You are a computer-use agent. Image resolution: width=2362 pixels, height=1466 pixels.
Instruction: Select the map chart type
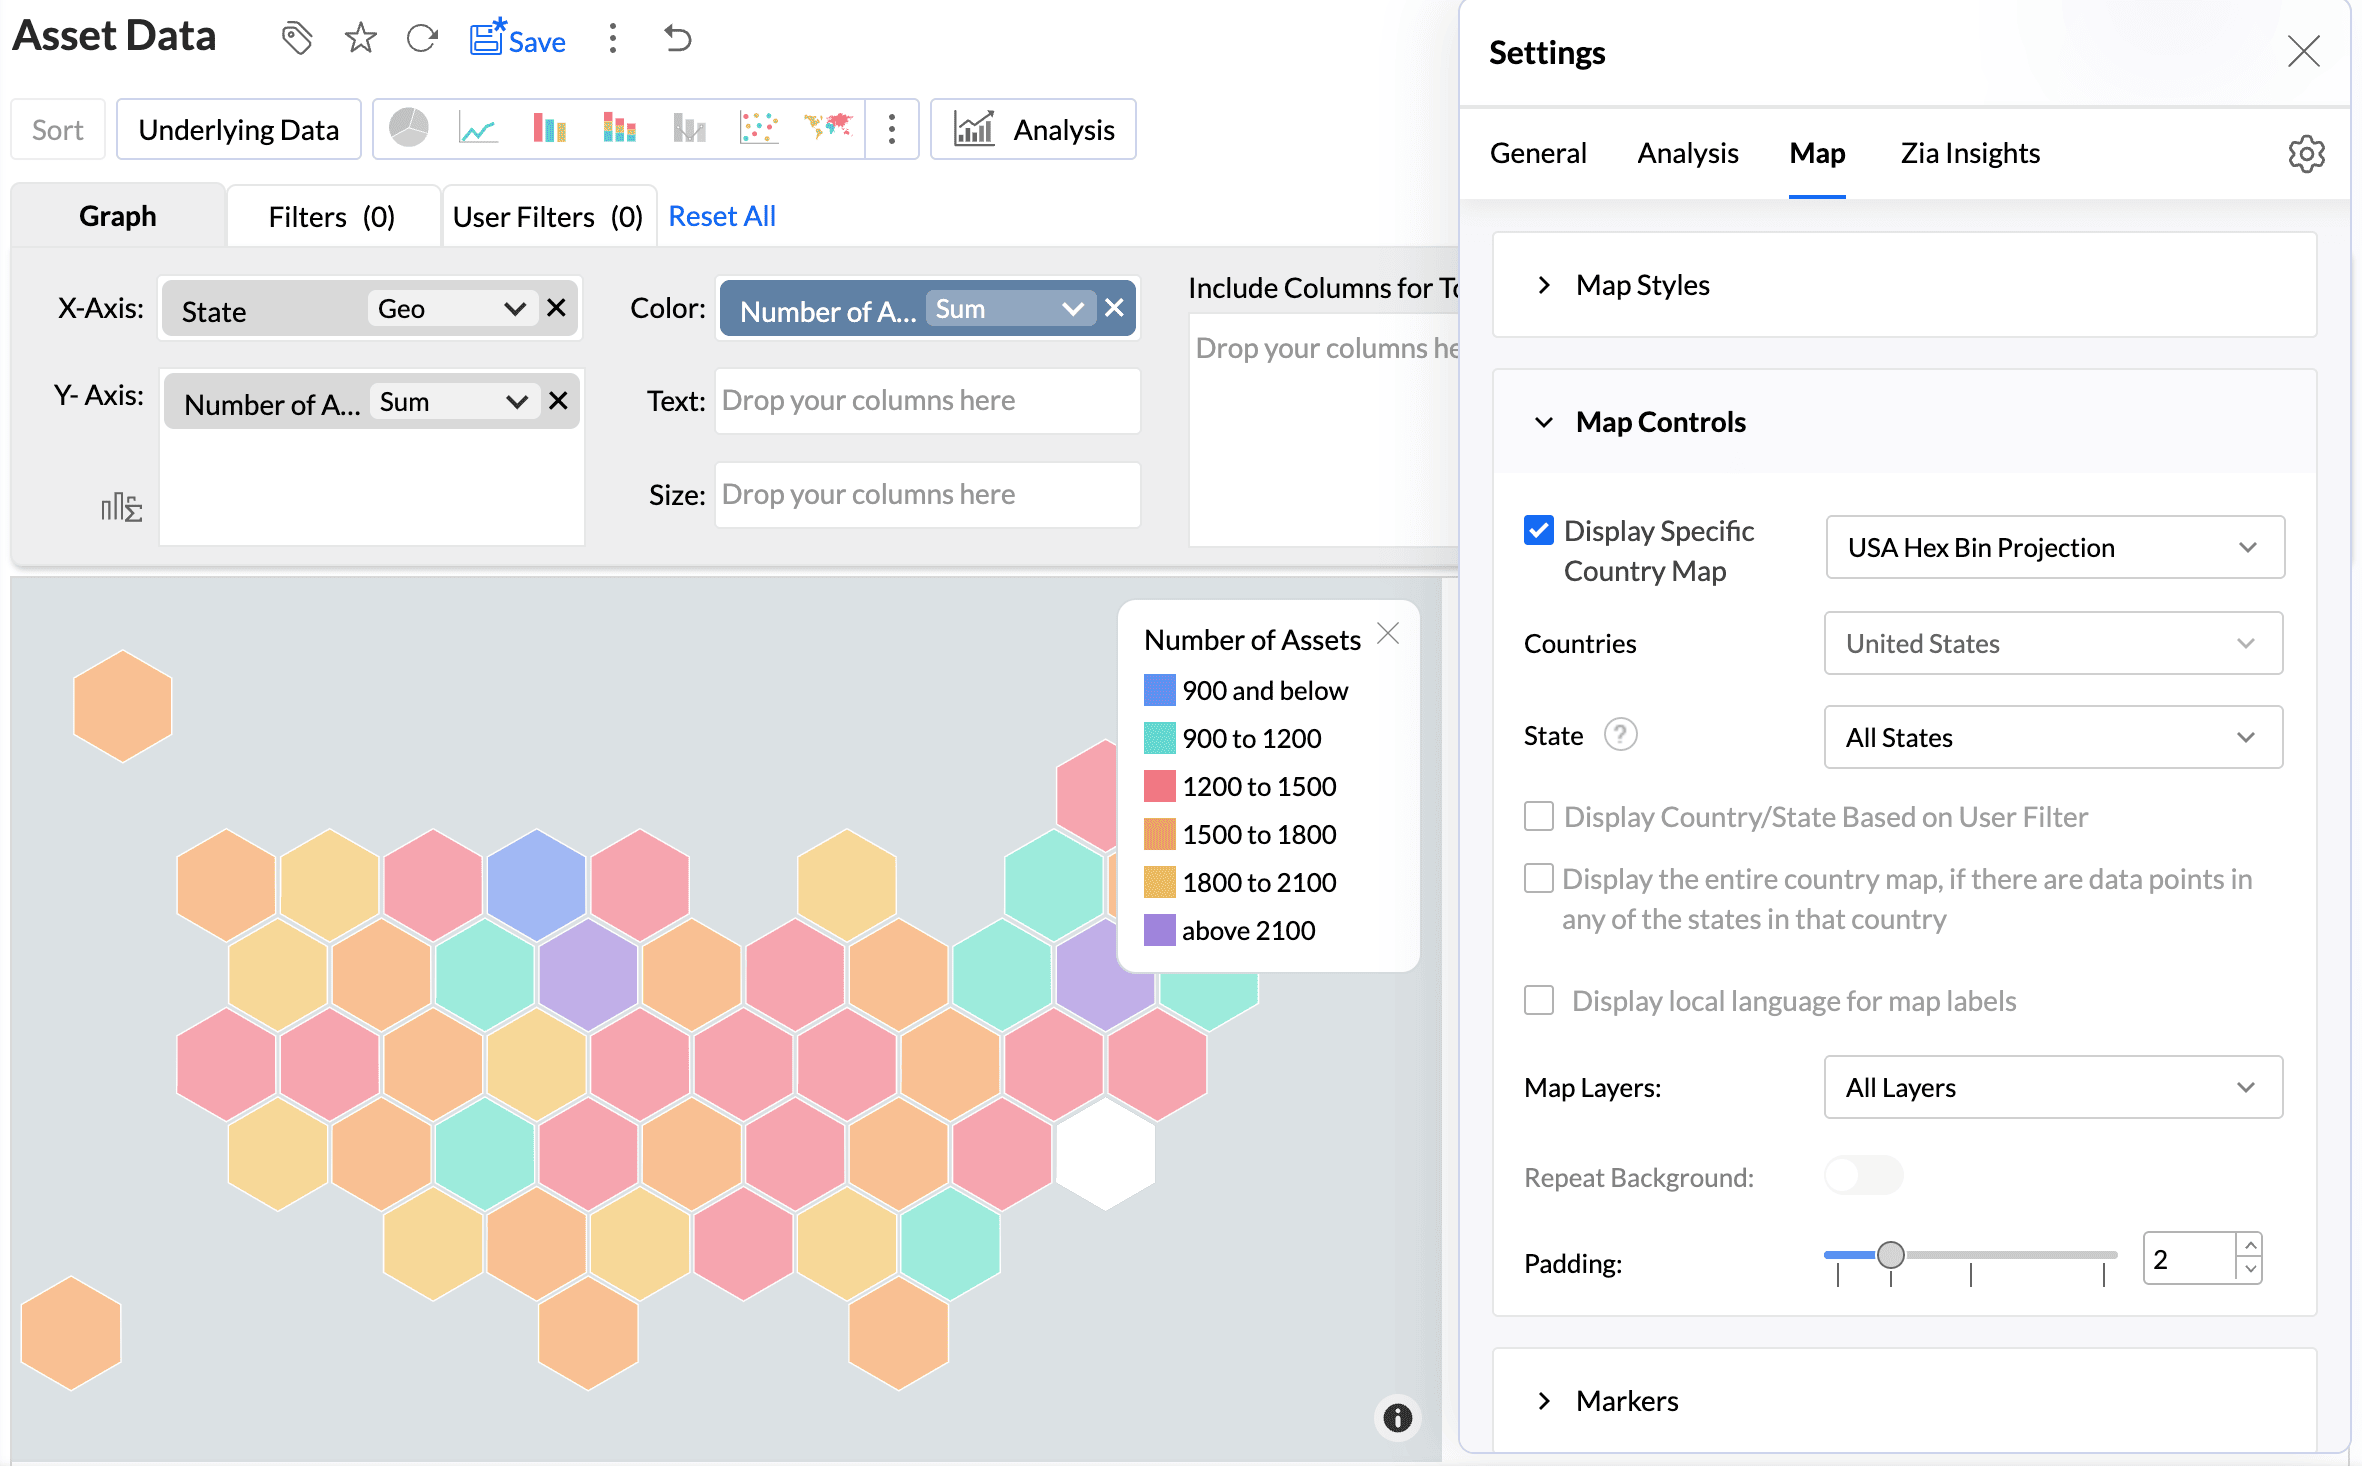pos(828,127)
